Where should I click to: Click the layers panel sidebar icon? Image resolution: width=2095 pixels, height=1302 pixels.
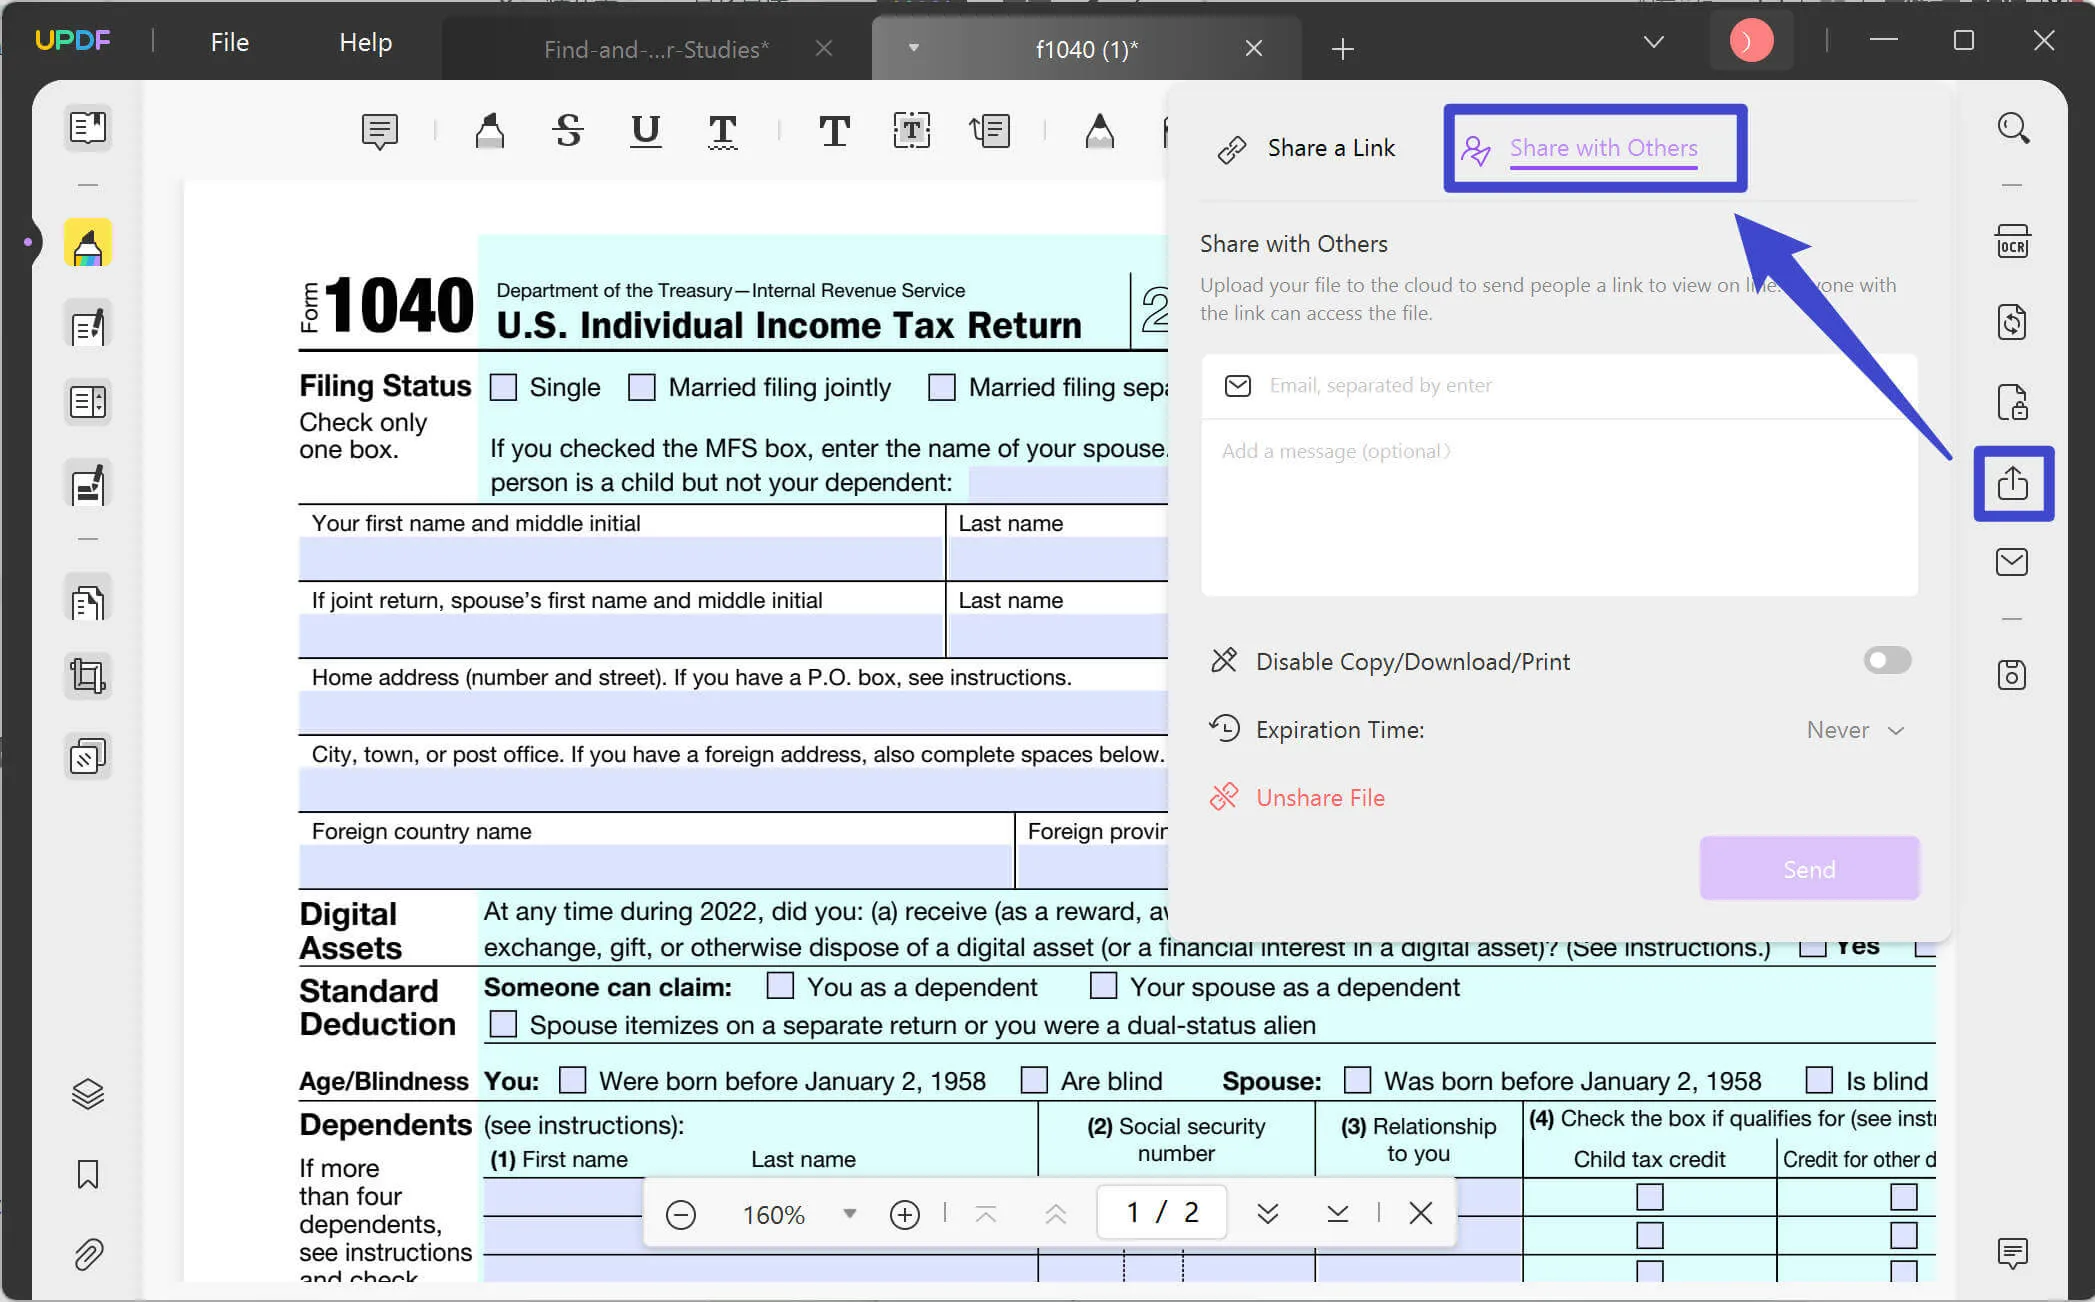(x=87, y=1092)
